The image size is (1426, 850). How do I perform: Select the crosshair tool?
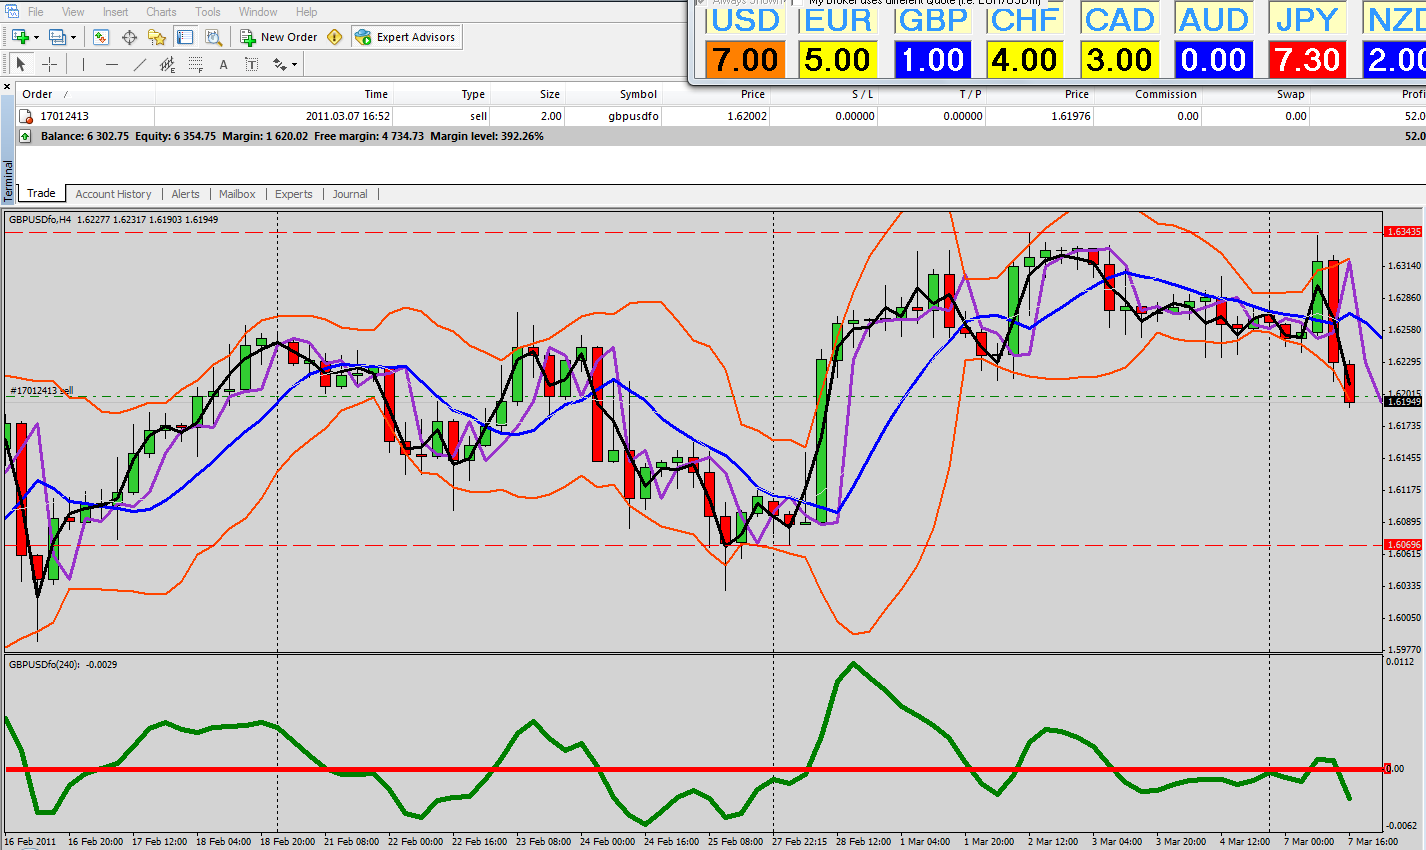[x=49, y=64]
